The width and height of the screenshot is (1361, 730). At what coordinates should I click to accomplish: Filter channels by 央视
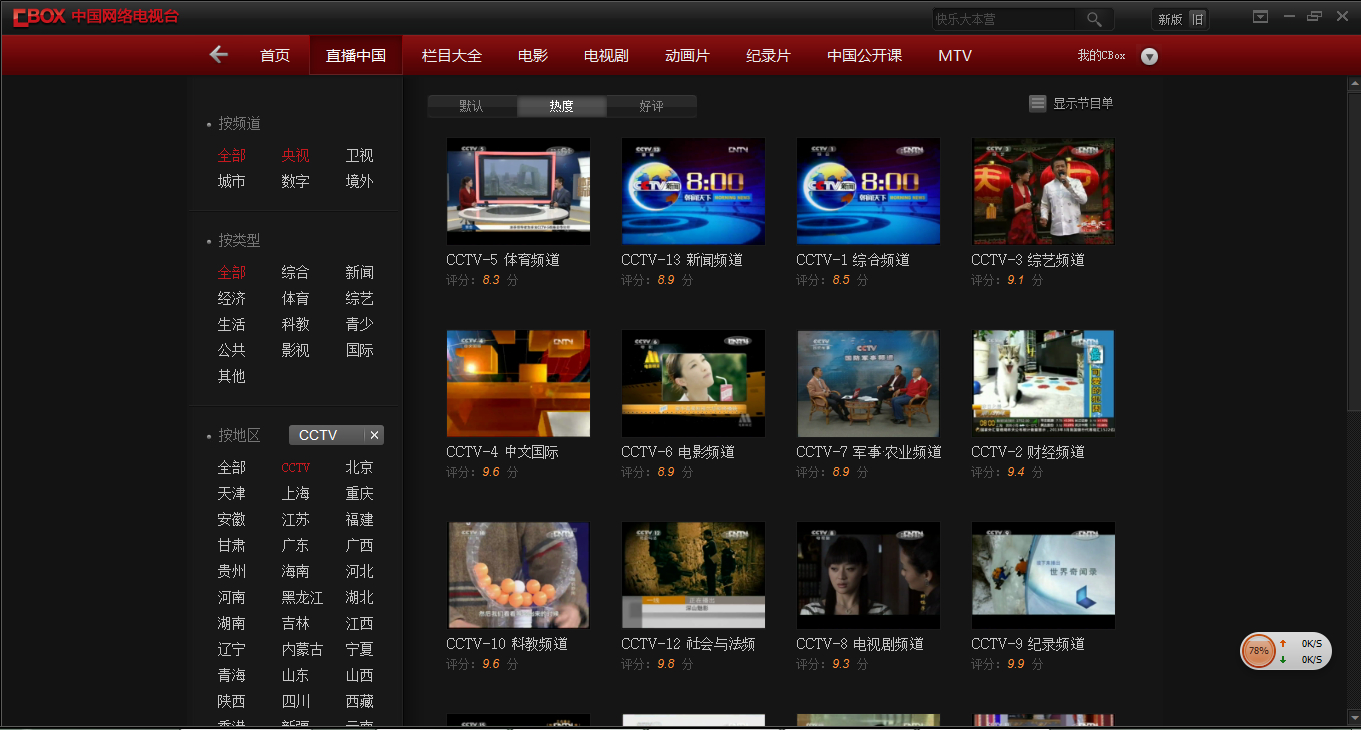coord(295,155)
